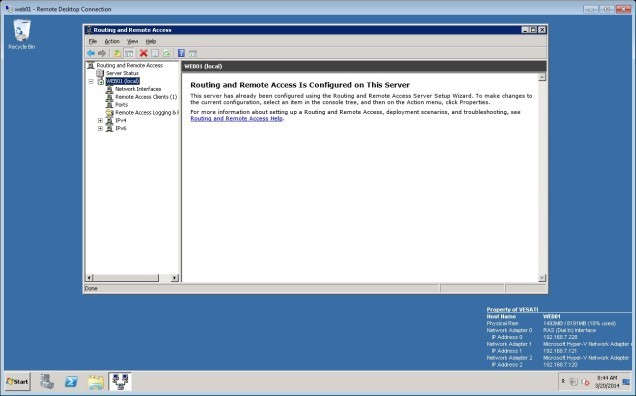Viewport: 636px width, 396px height.
Task: Open the Action menu
Action: (x=112, y=41)
